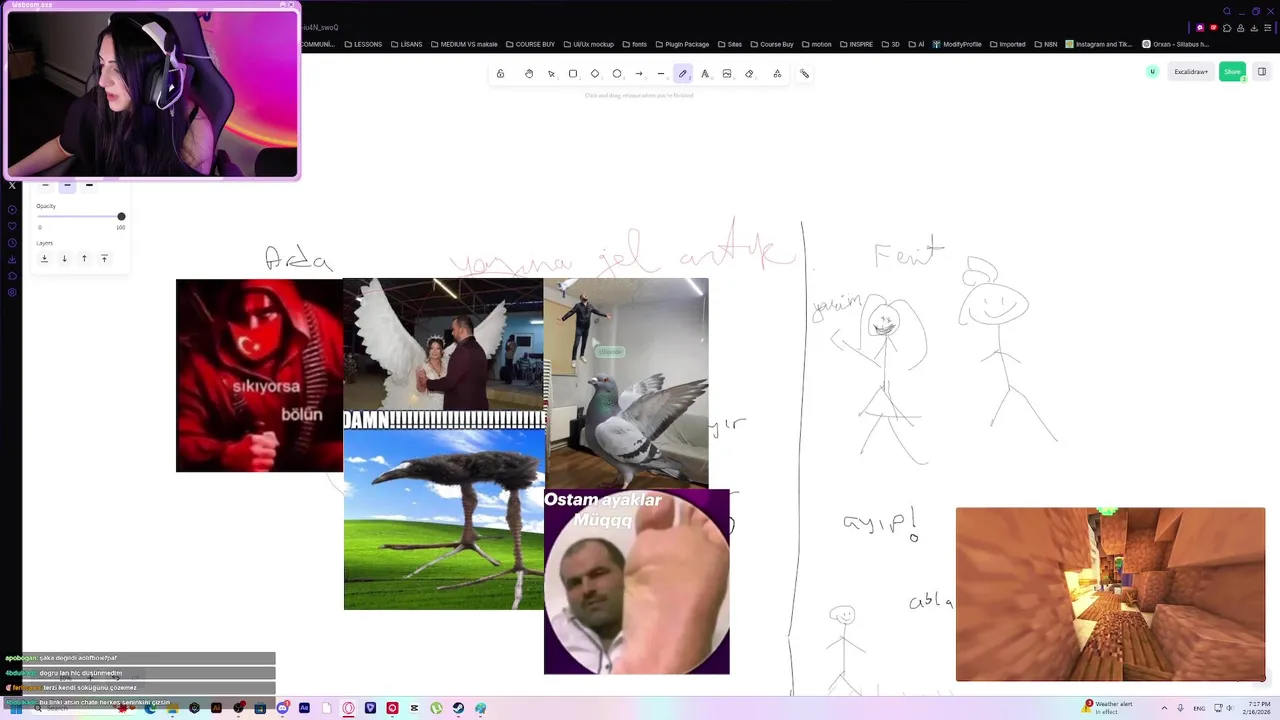Open Steam from the taskbar

[458, 708]
